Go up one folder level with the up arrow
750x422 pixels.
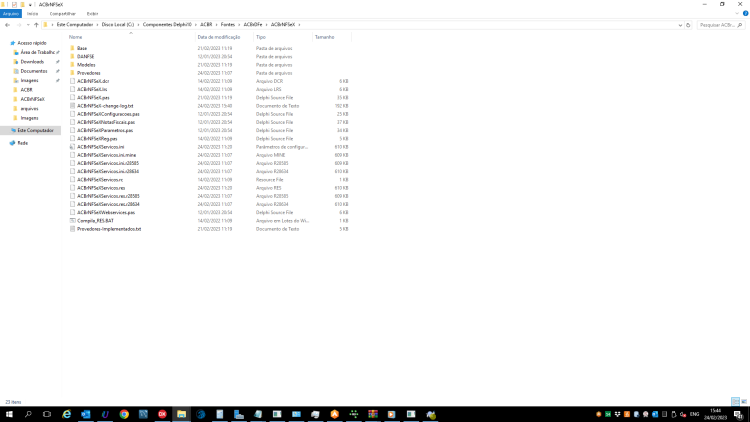(36, 25)
